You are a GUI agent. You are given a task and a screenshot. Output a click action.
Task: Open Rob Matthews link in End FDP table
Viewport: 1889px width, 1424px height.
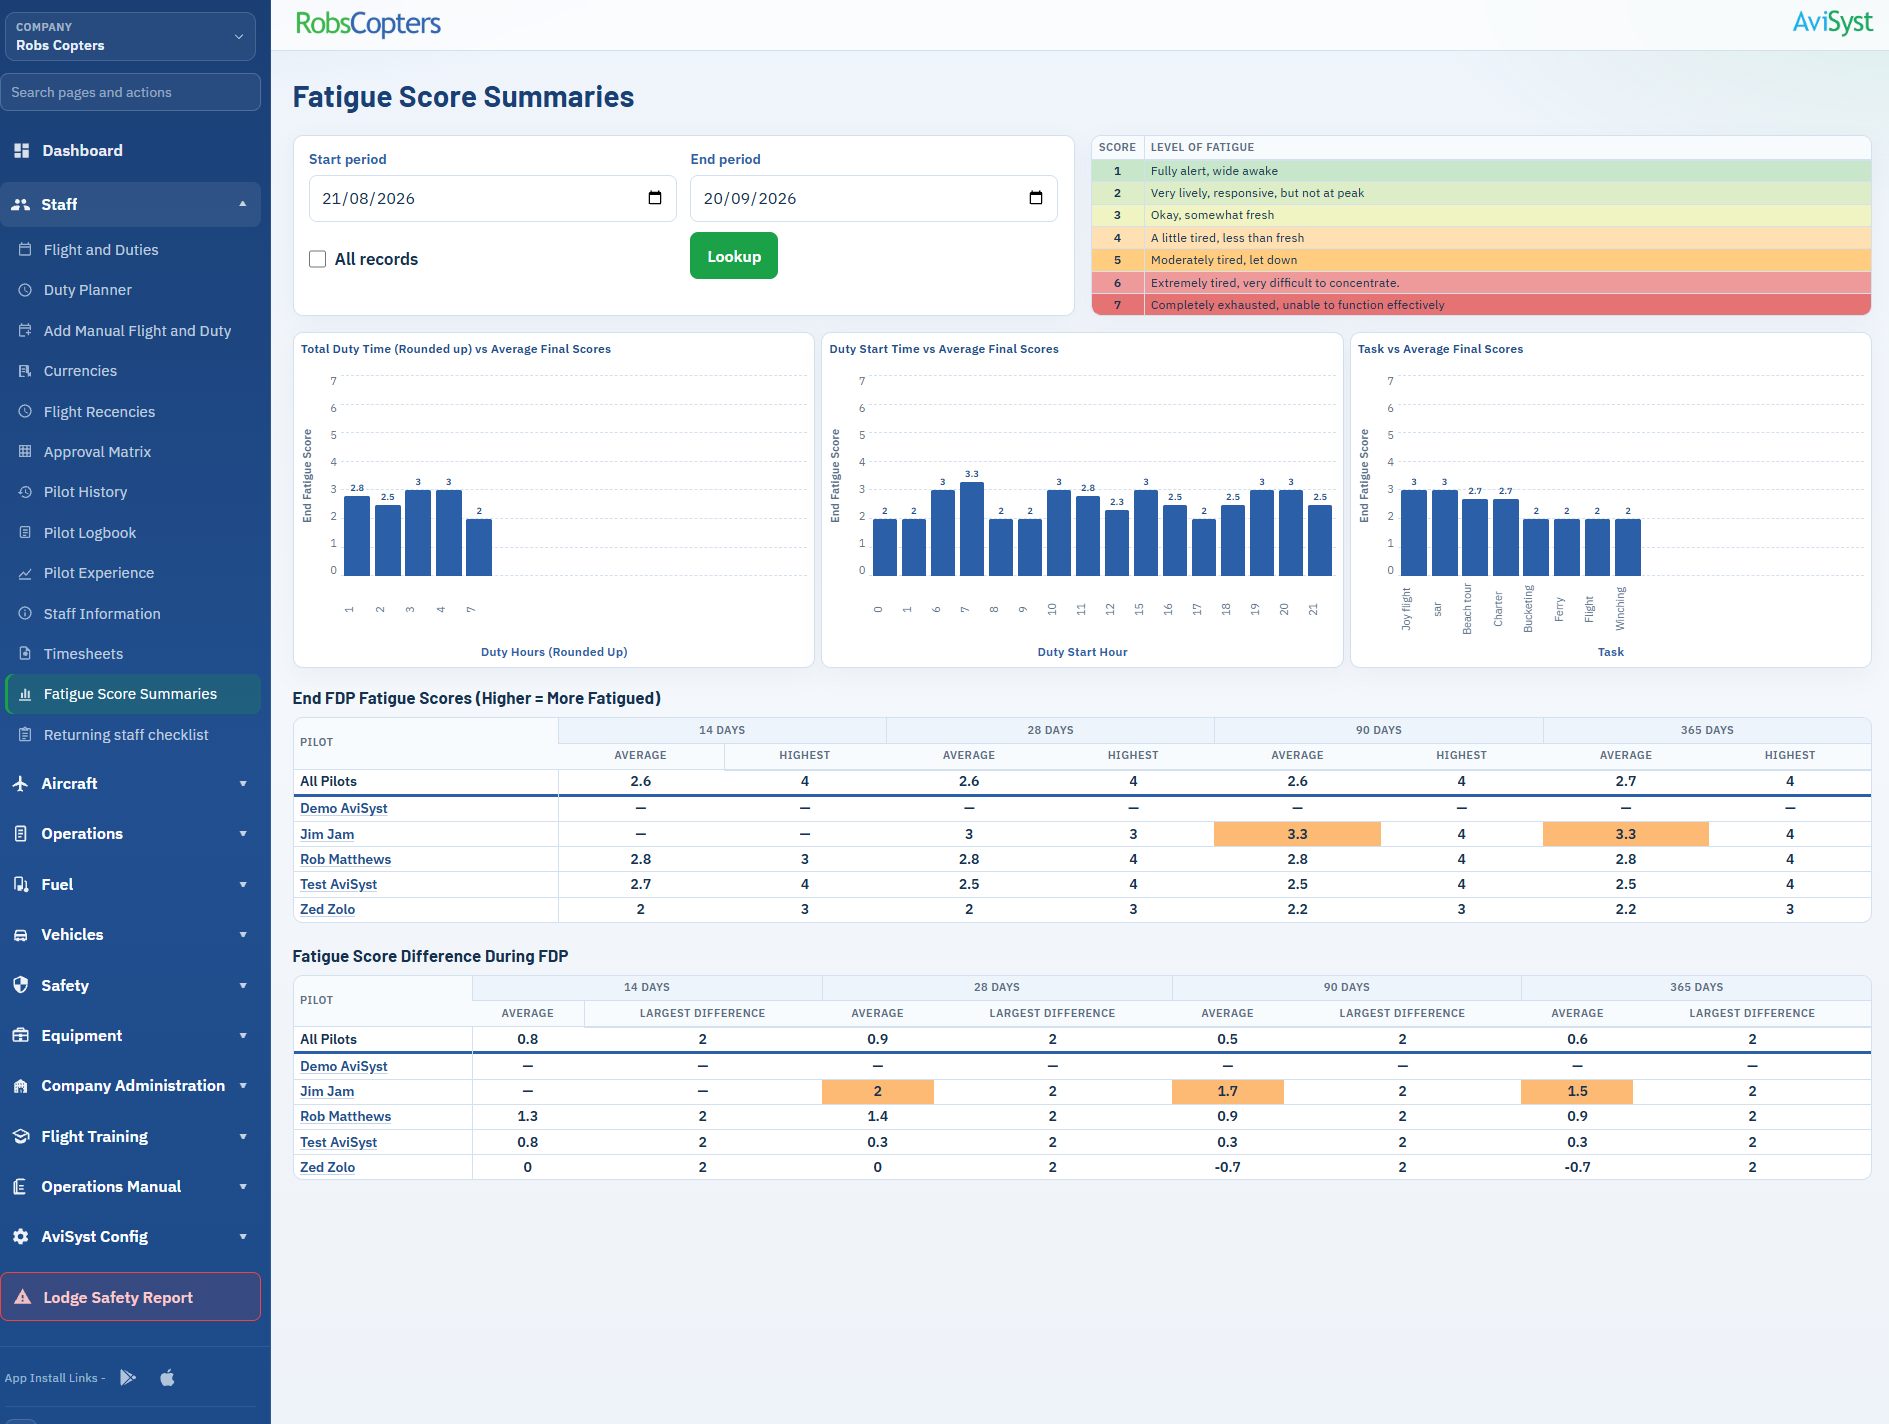[x=345, y=859]
